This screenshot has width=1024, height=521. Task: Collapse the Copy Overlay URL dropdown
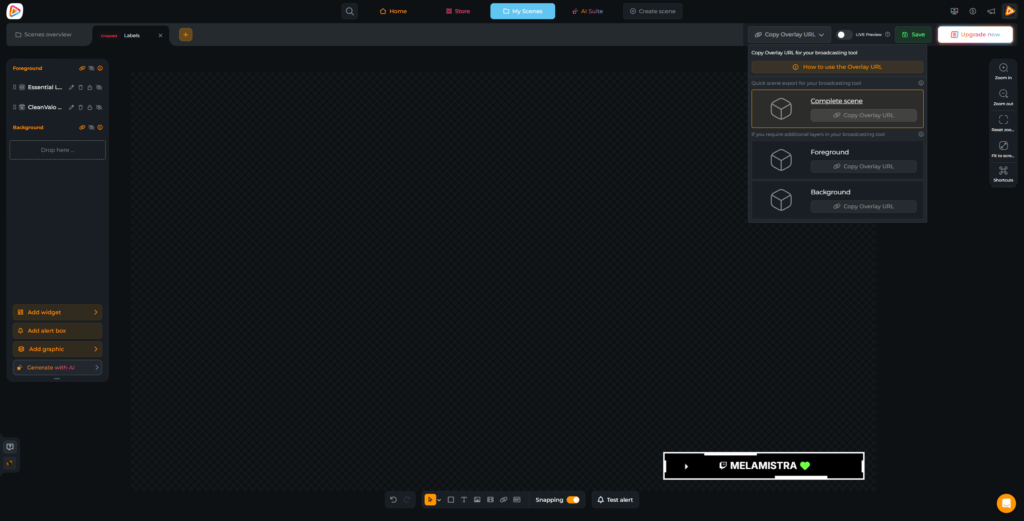point(790,34)
